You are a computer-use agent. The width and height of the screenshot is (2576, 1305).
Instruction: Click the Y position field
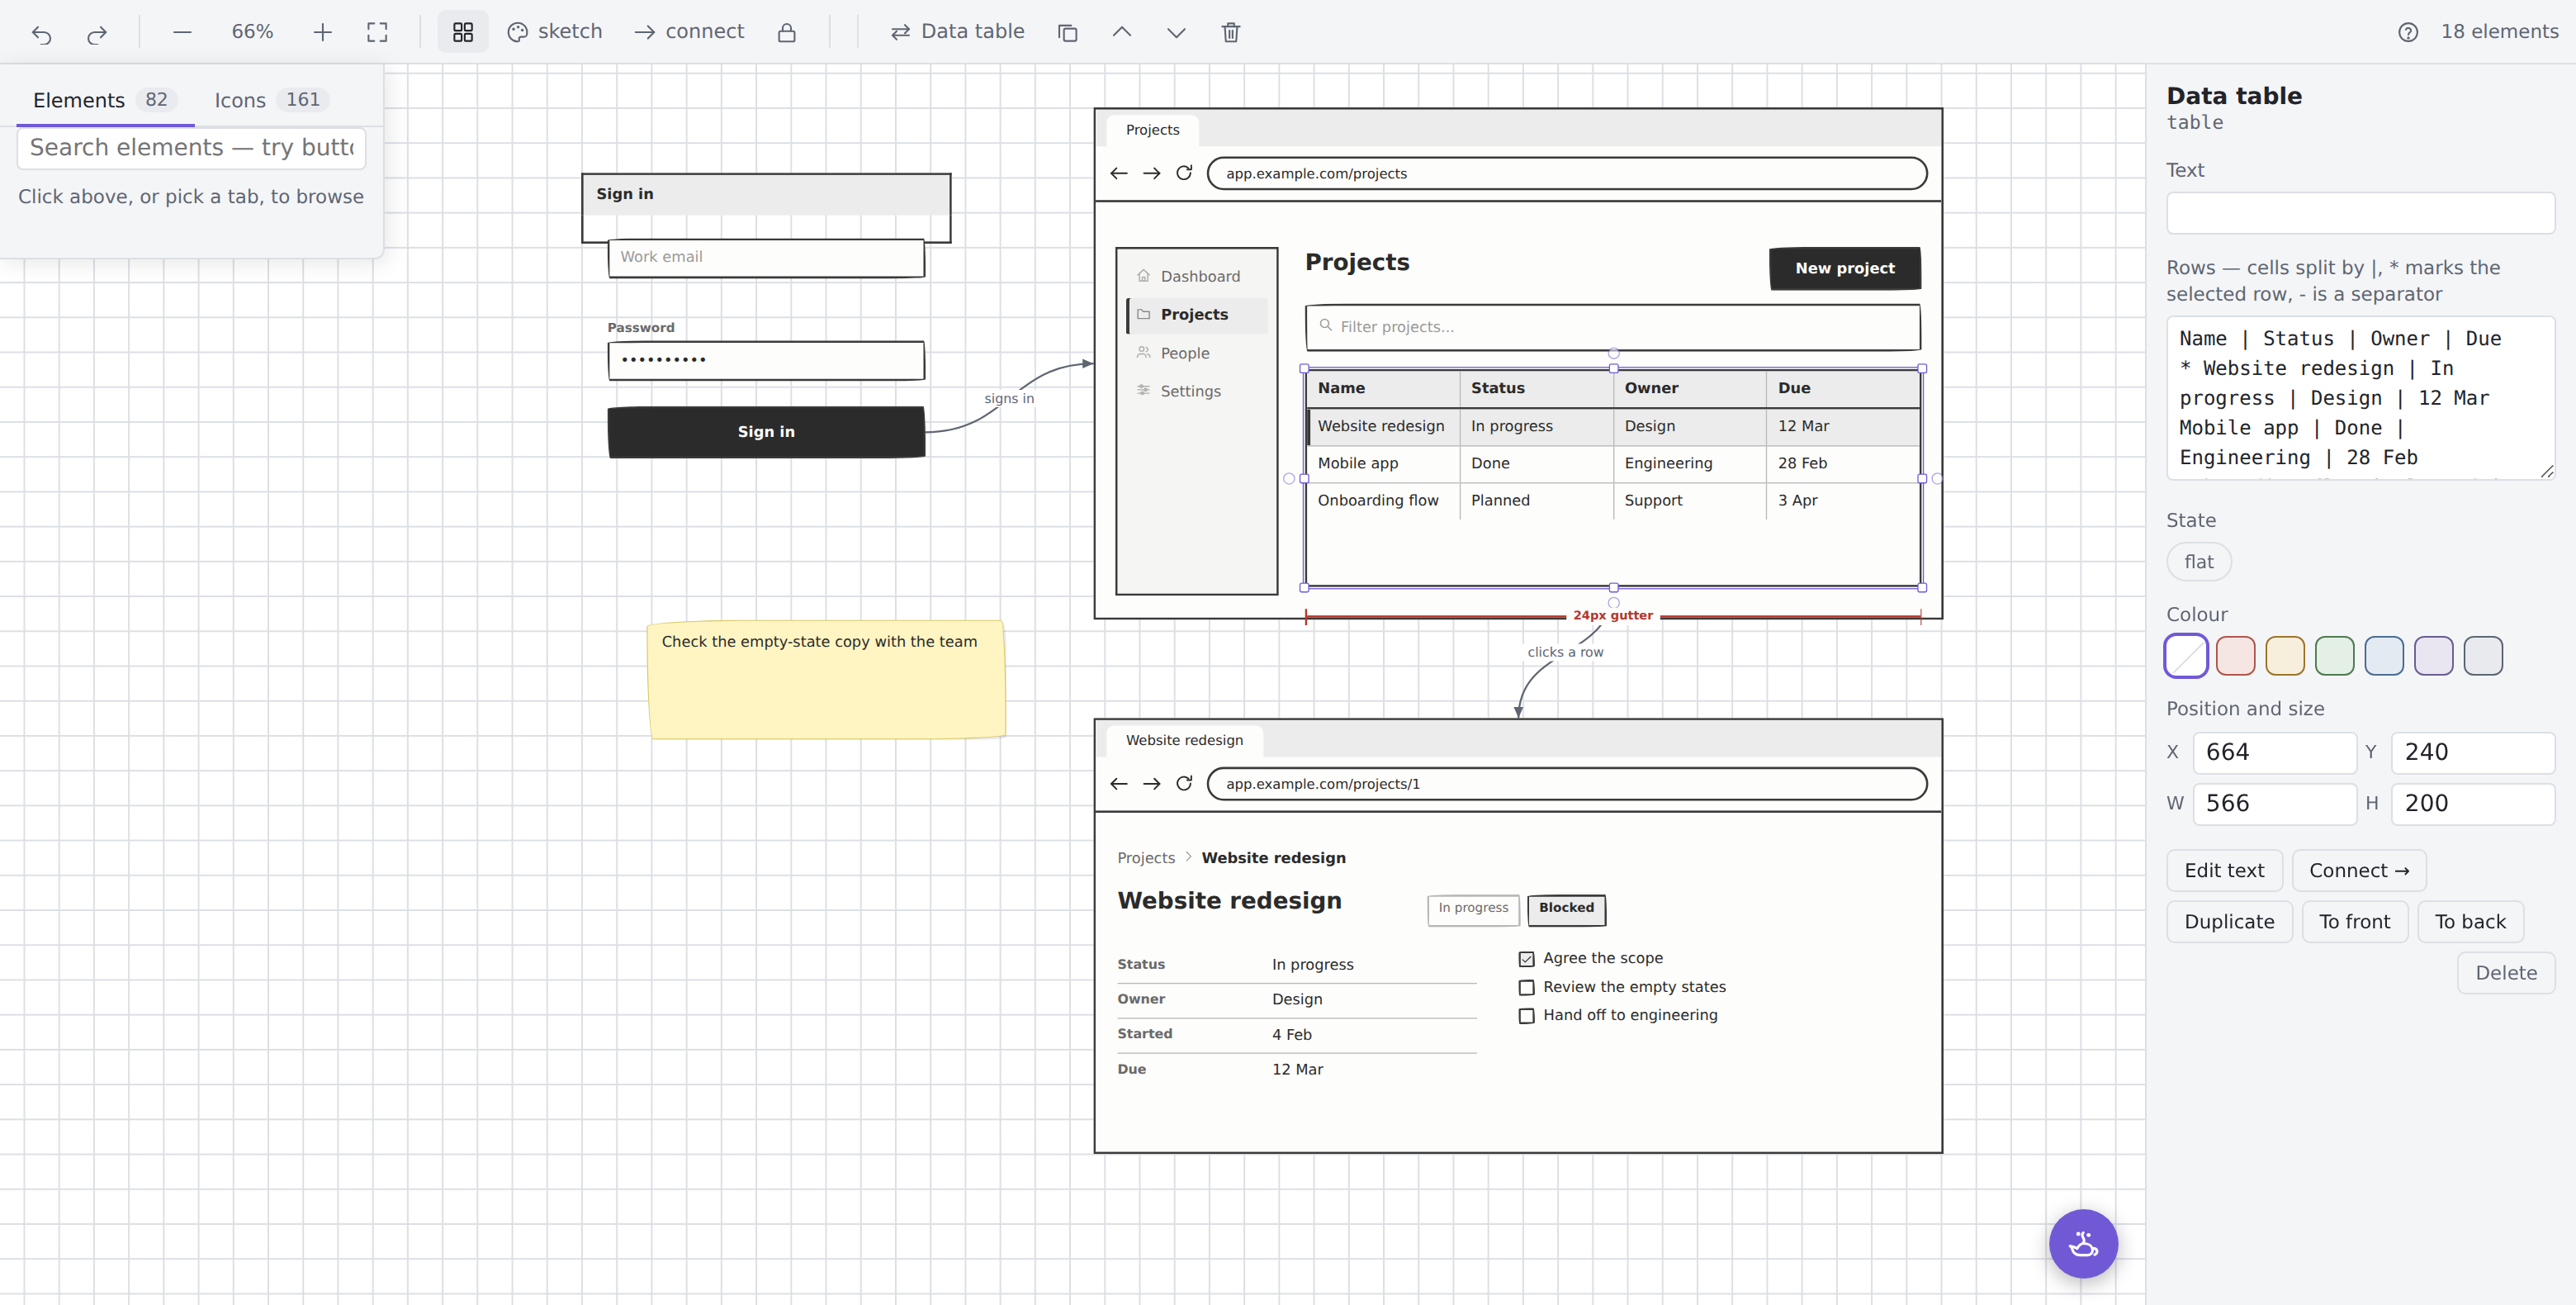tap(2472, 753)
